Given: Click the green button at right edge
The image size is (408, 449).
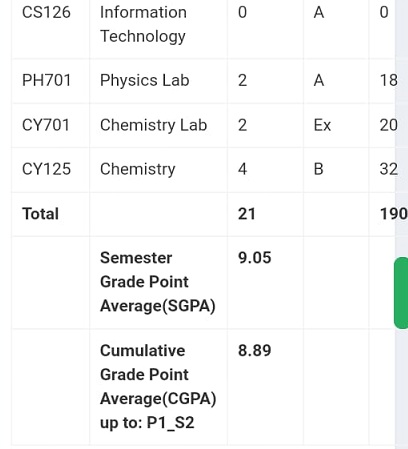Looking at the screenshot, I should click(x=401, y=293).
